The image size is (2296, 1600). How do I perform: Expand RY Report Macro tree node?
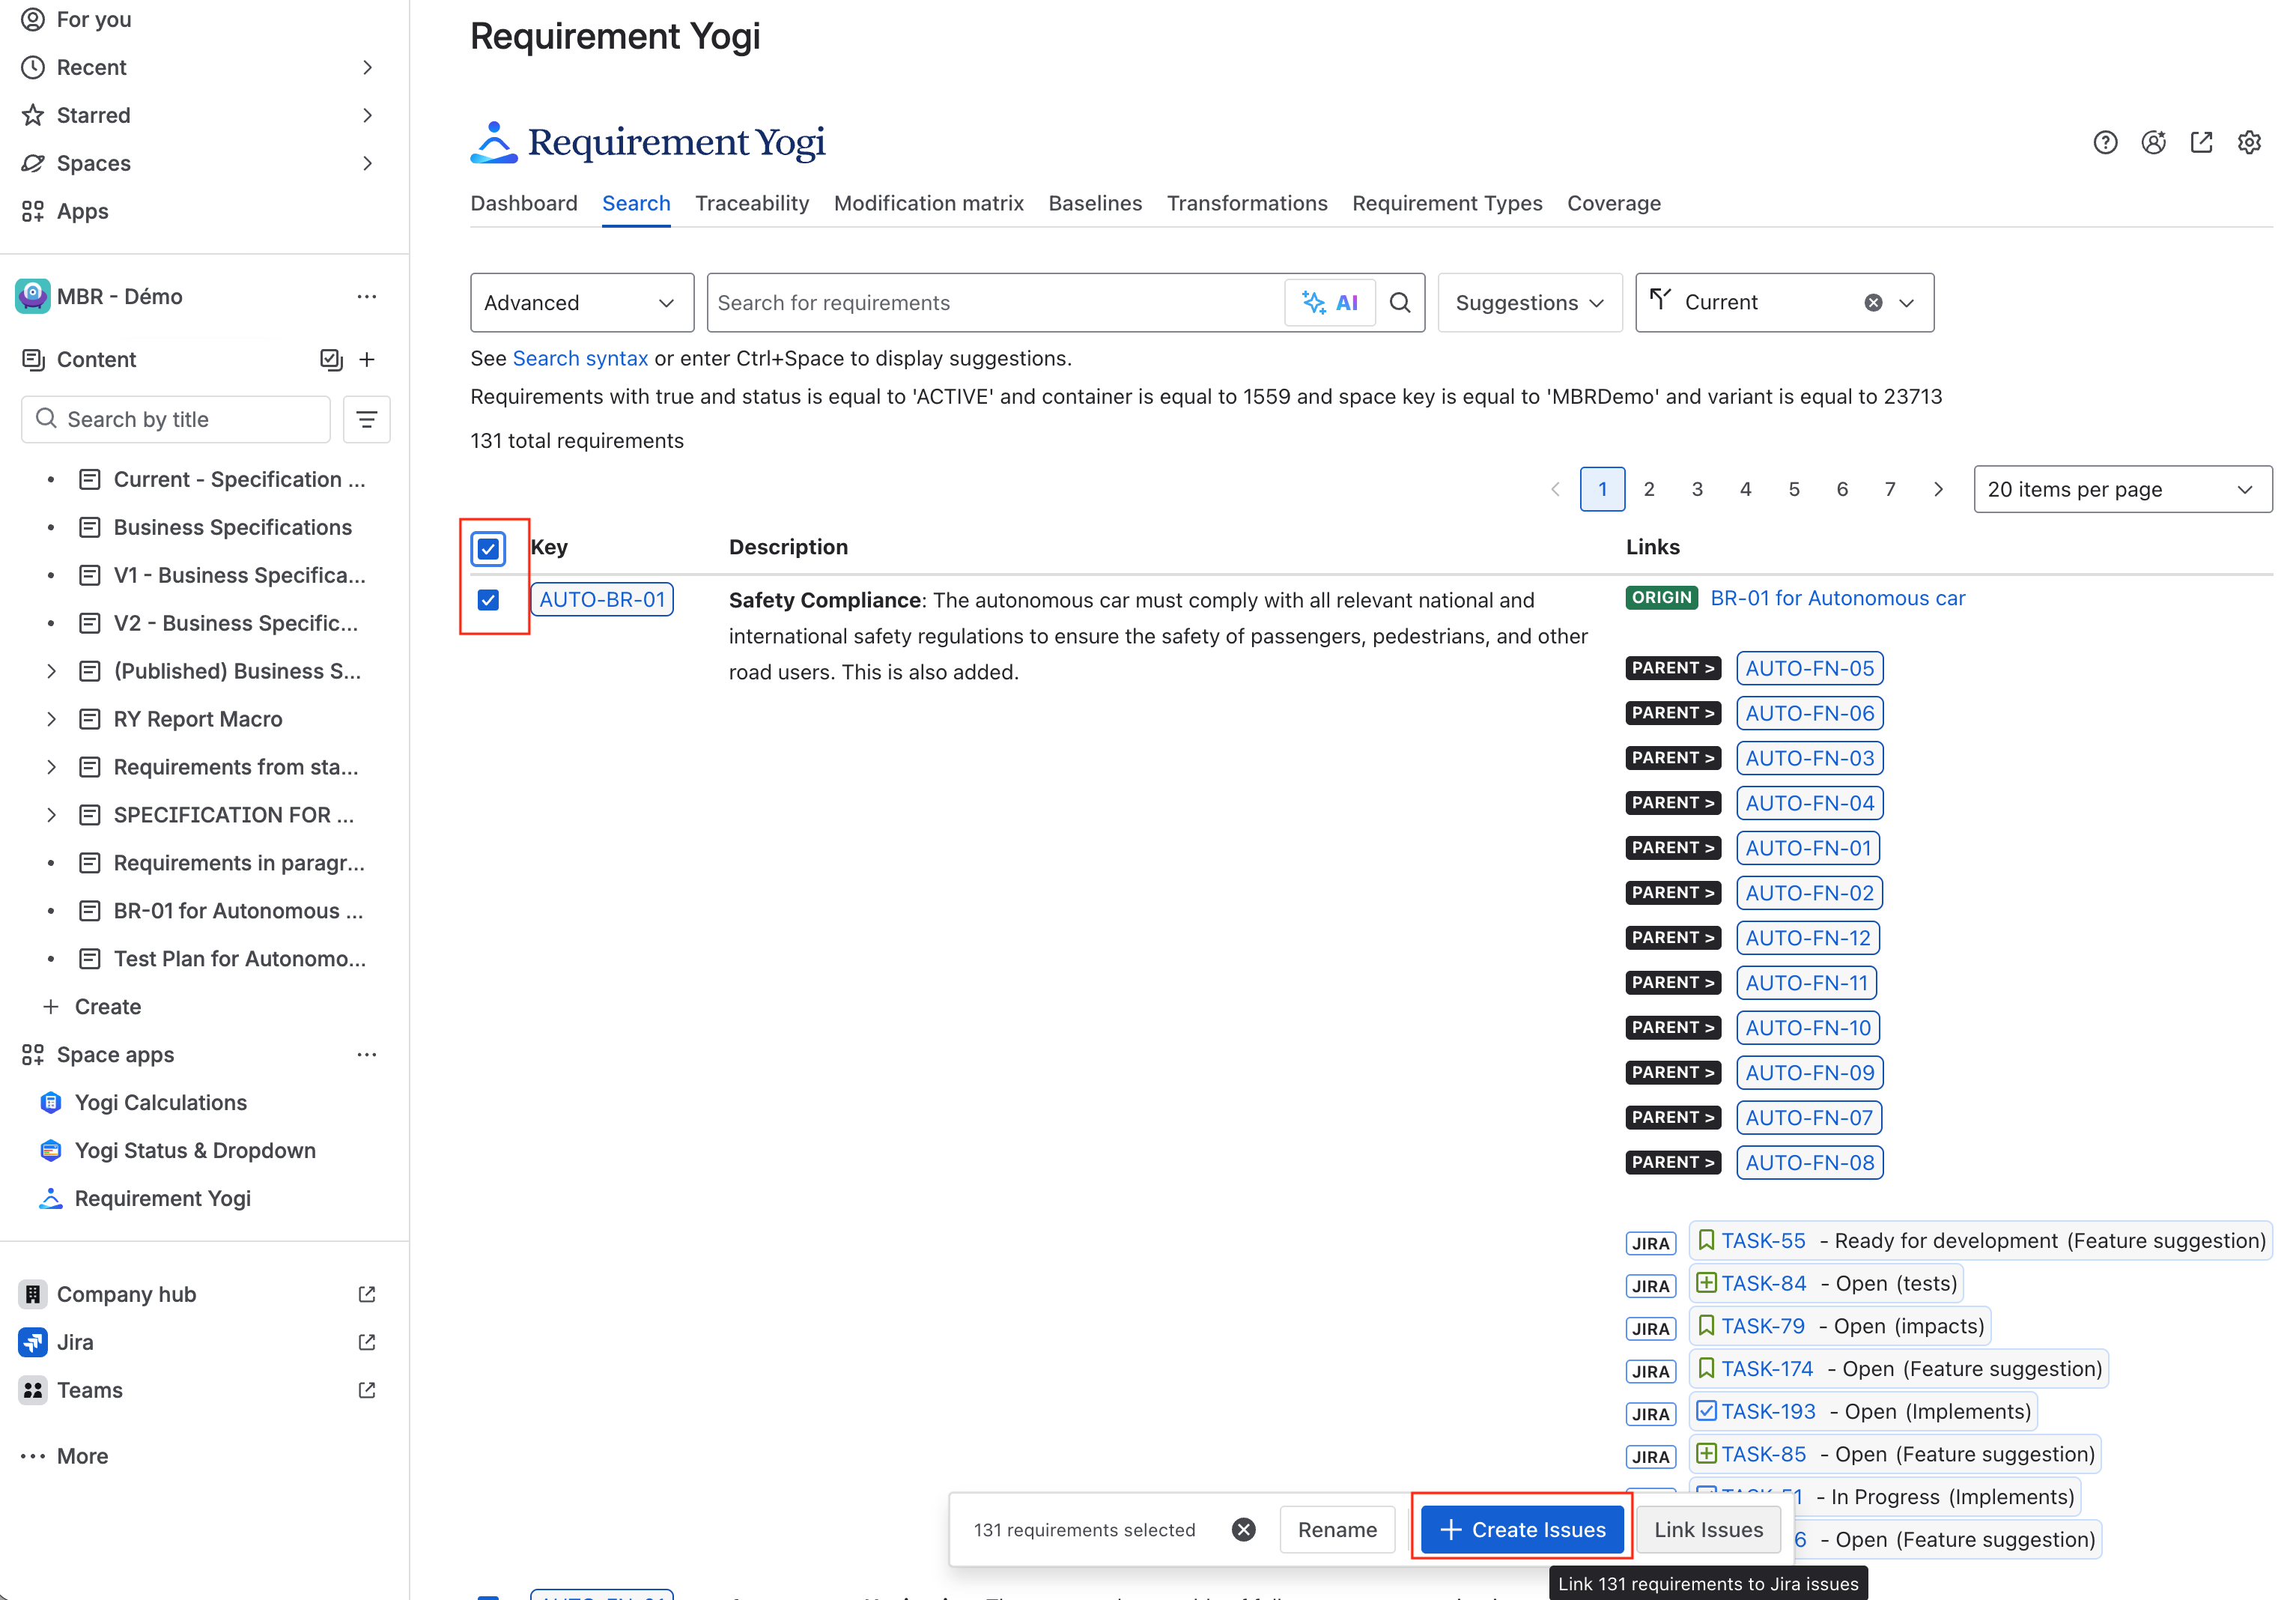(51, 720)
